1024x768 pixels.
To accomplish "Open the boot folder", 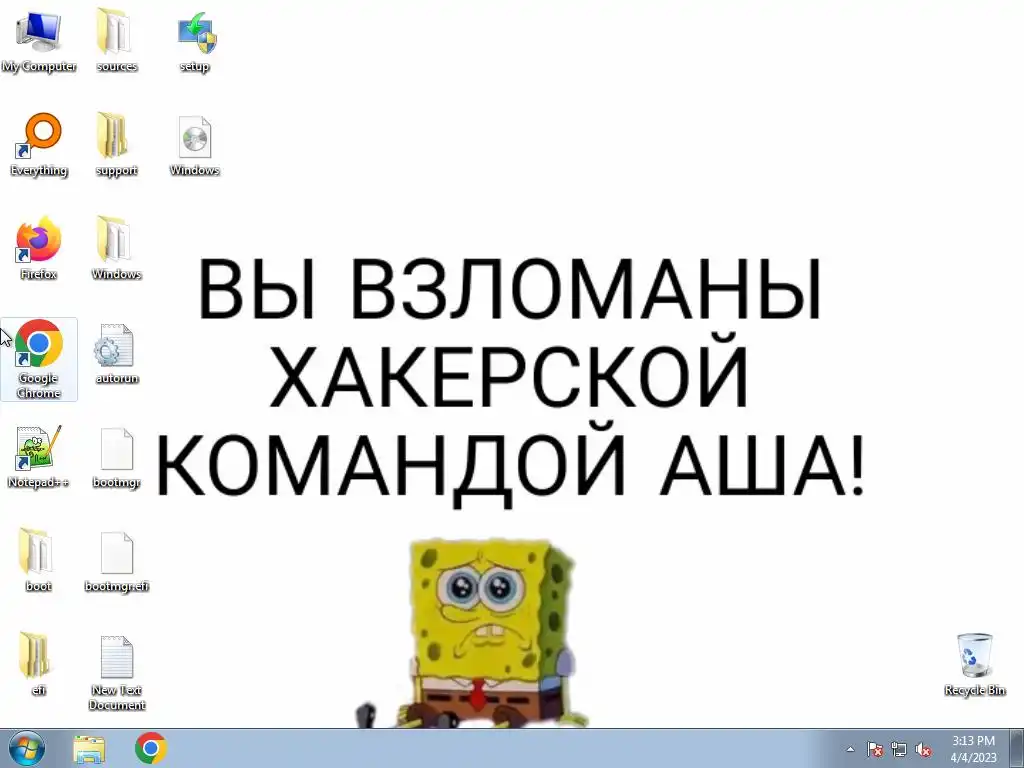I will click(39, 560).
